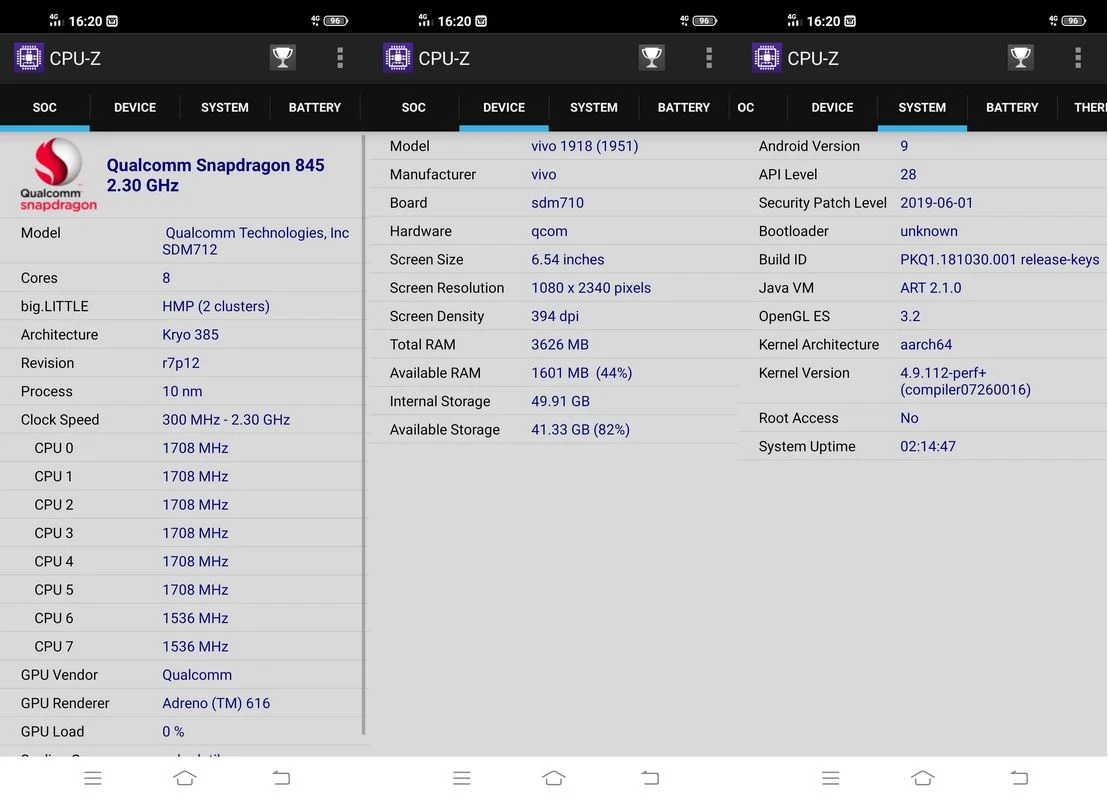Tap the Root Access value No

[909, 418]
